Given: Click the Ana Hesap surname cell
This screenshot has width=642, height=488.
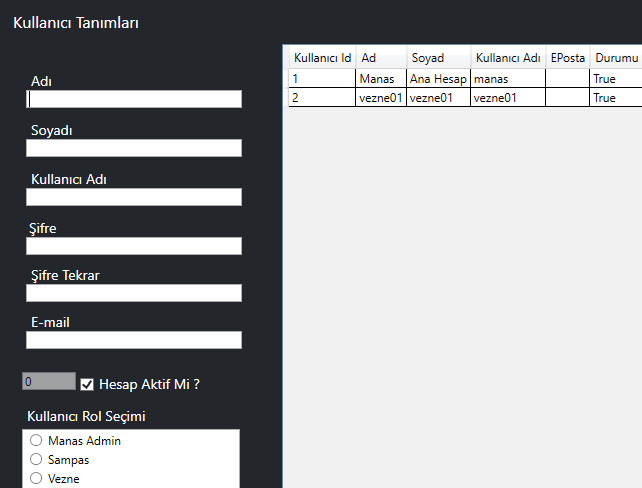Looking at the screenshot, I should [x=438, y=78].
